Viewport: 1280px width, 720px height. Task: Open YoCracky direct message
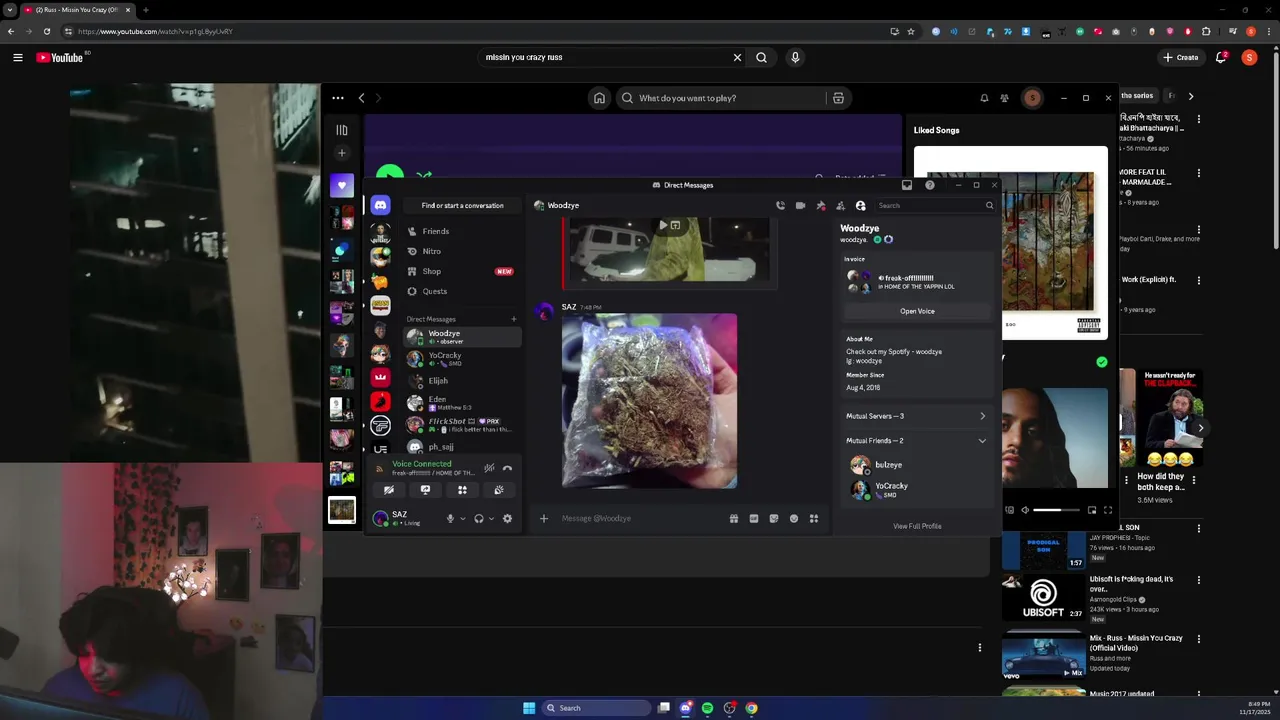pyautogui.click(x=462, y=358)
